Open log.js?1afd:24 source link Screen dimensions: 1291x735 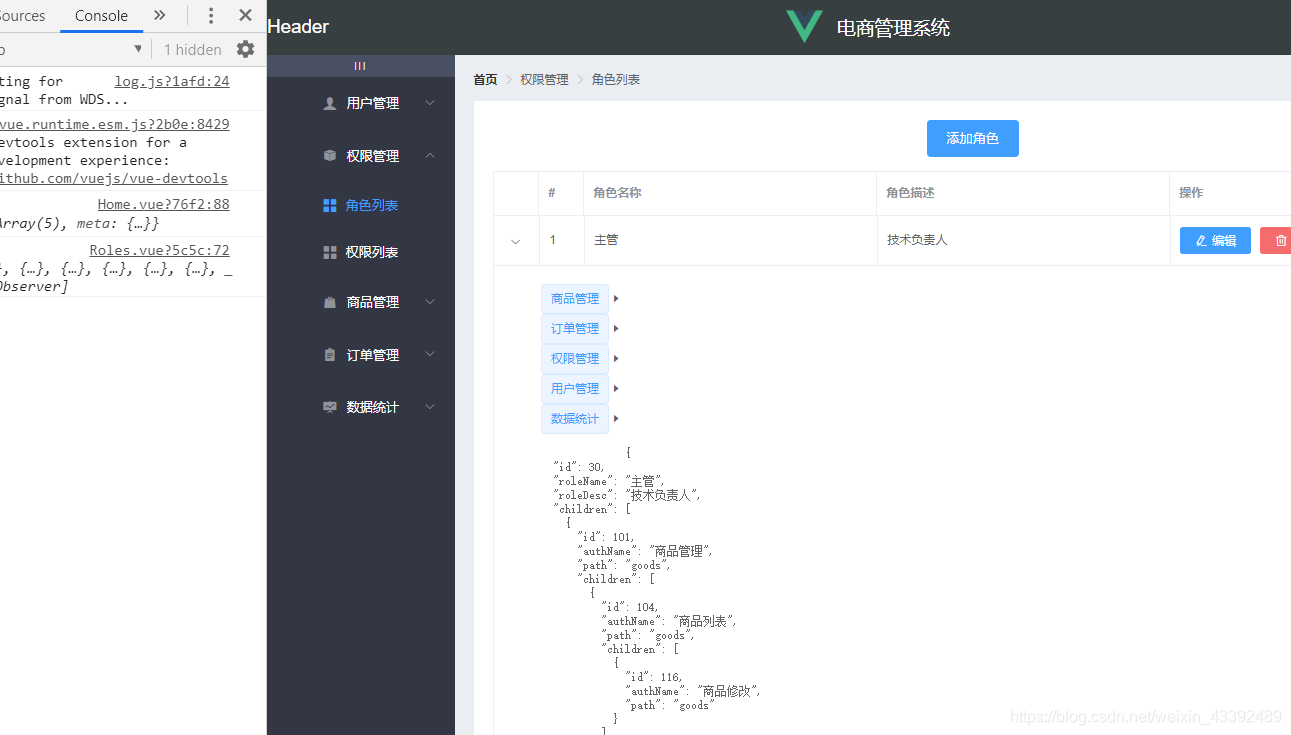(172, 81)
